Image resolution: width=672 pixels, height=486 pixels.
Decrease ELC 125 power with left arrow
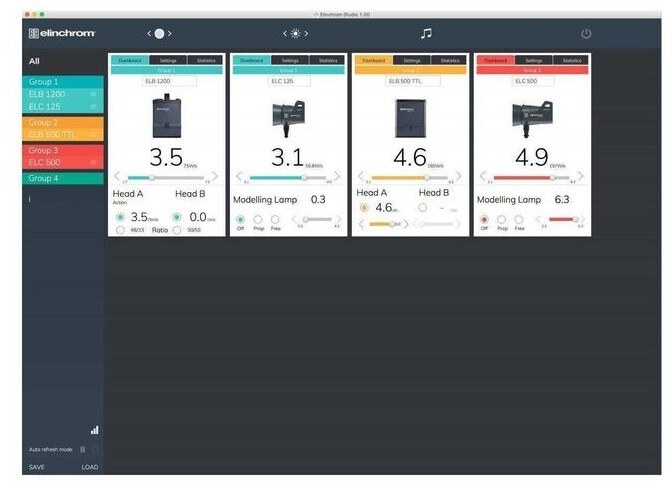[238, 176]
